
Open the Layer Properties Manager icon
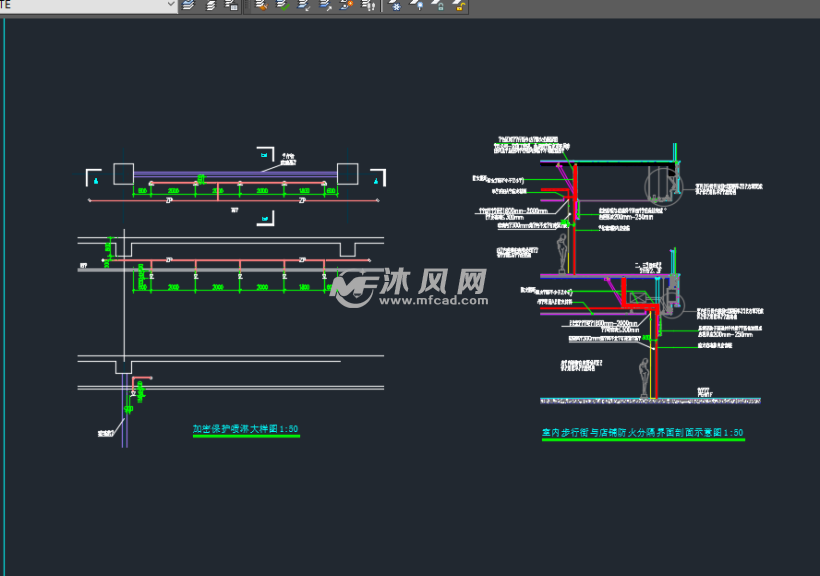[189, 5]
